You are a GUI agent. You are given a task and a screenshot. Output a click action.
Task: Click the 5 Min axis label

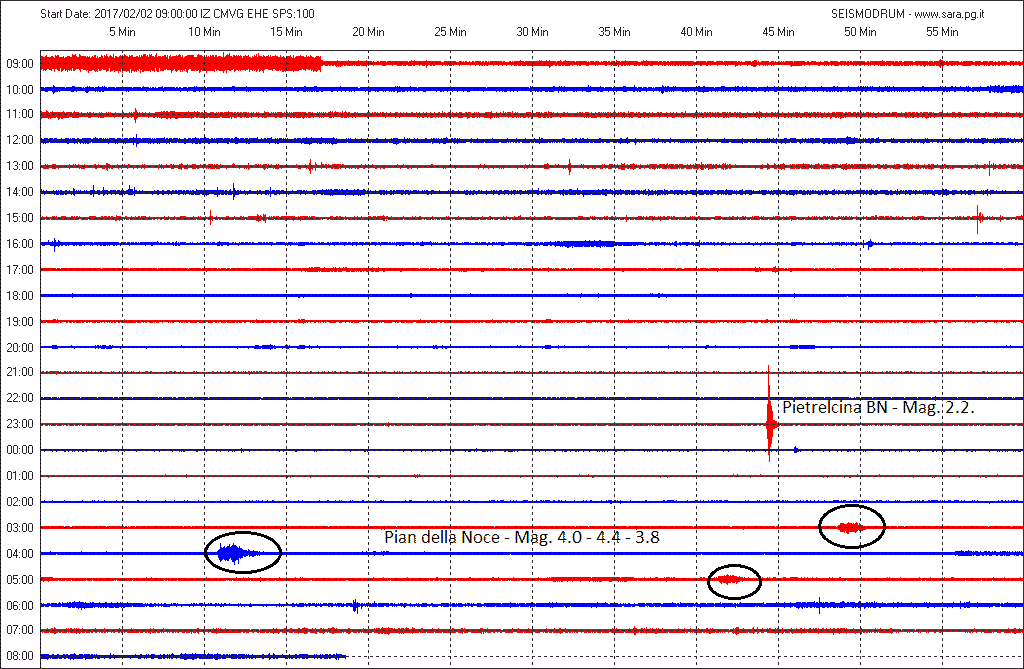point(122,31)
